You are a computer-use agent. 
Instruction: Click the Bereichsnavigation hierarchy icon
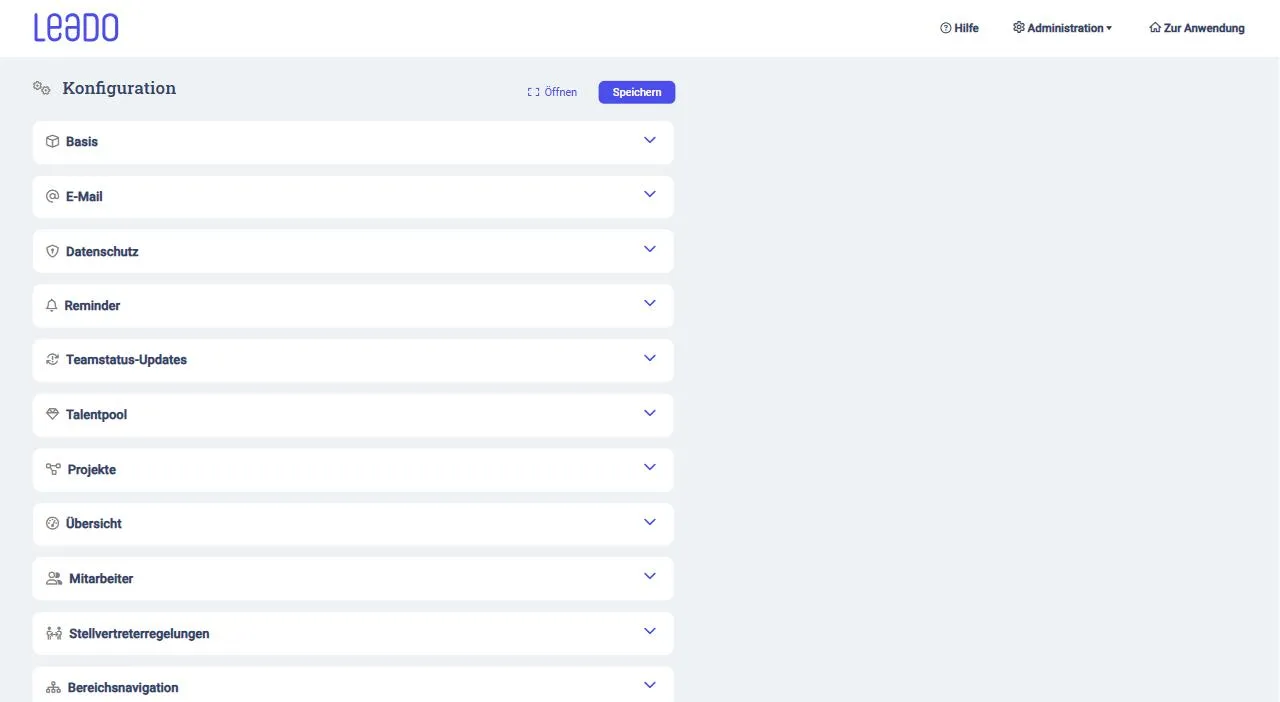click(x=54, y=688)
